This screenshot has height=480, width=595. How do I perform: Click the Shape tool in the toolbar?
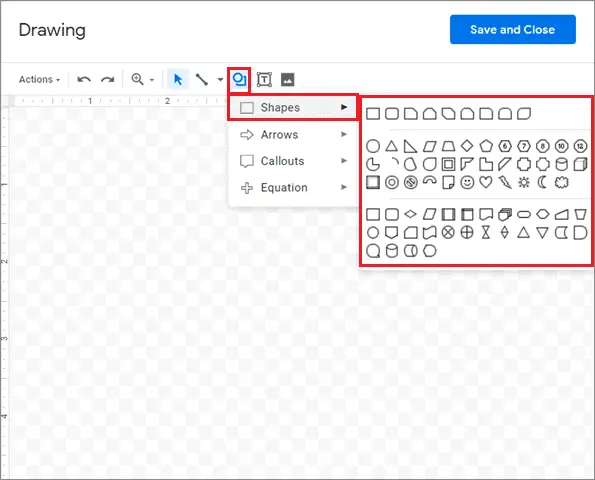click(239, 79)
